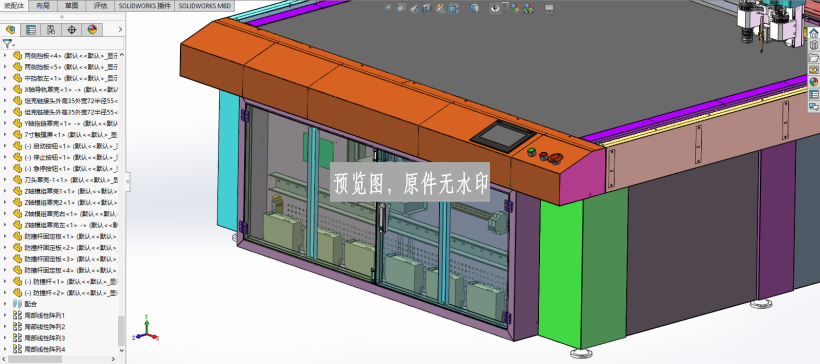Select the 局部线性阵列2 feature row

[39, 326]
